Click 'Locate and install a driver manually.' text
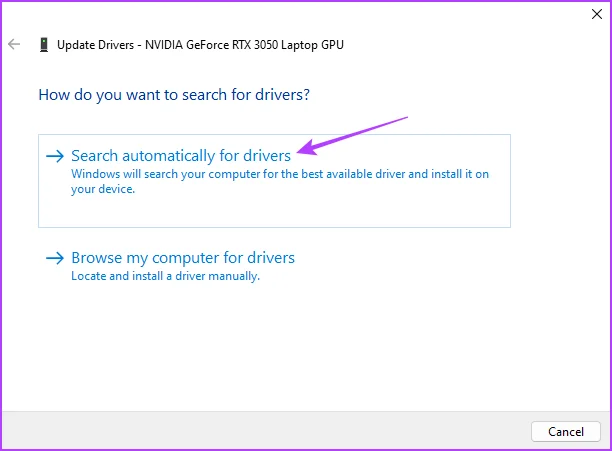The image size is (612, 451). pyautogui.click(x=165, y=276)
